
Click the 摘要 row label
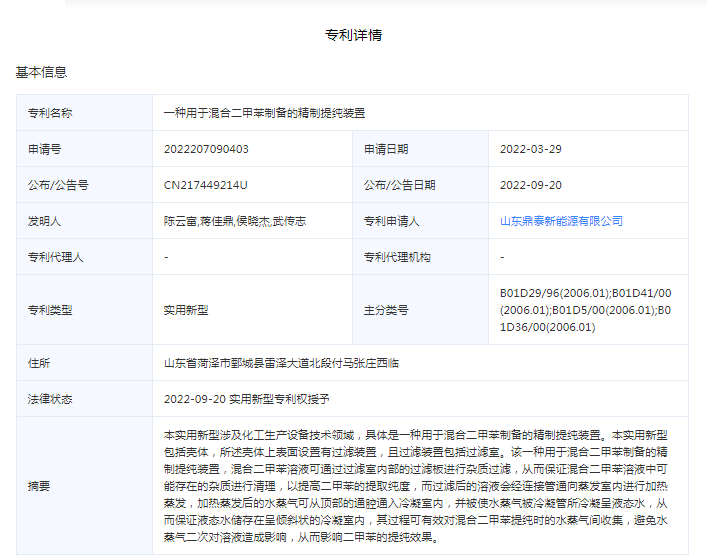[39, 486]
